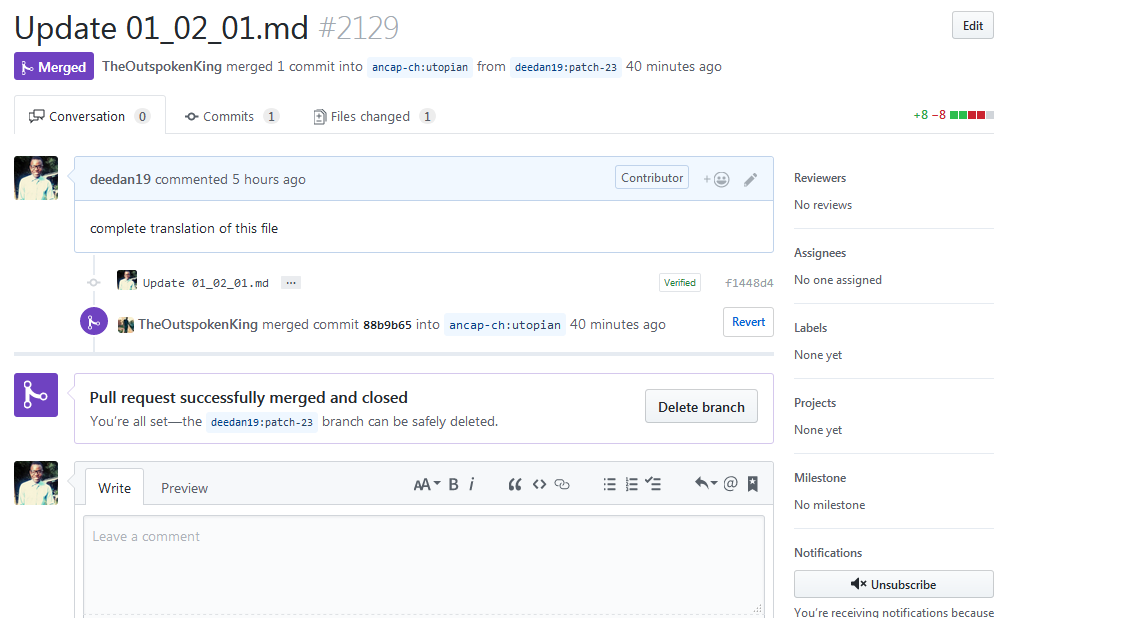Add a numbered list
1127x618 pixels.
pyautogui.click(x=631, y=484)
